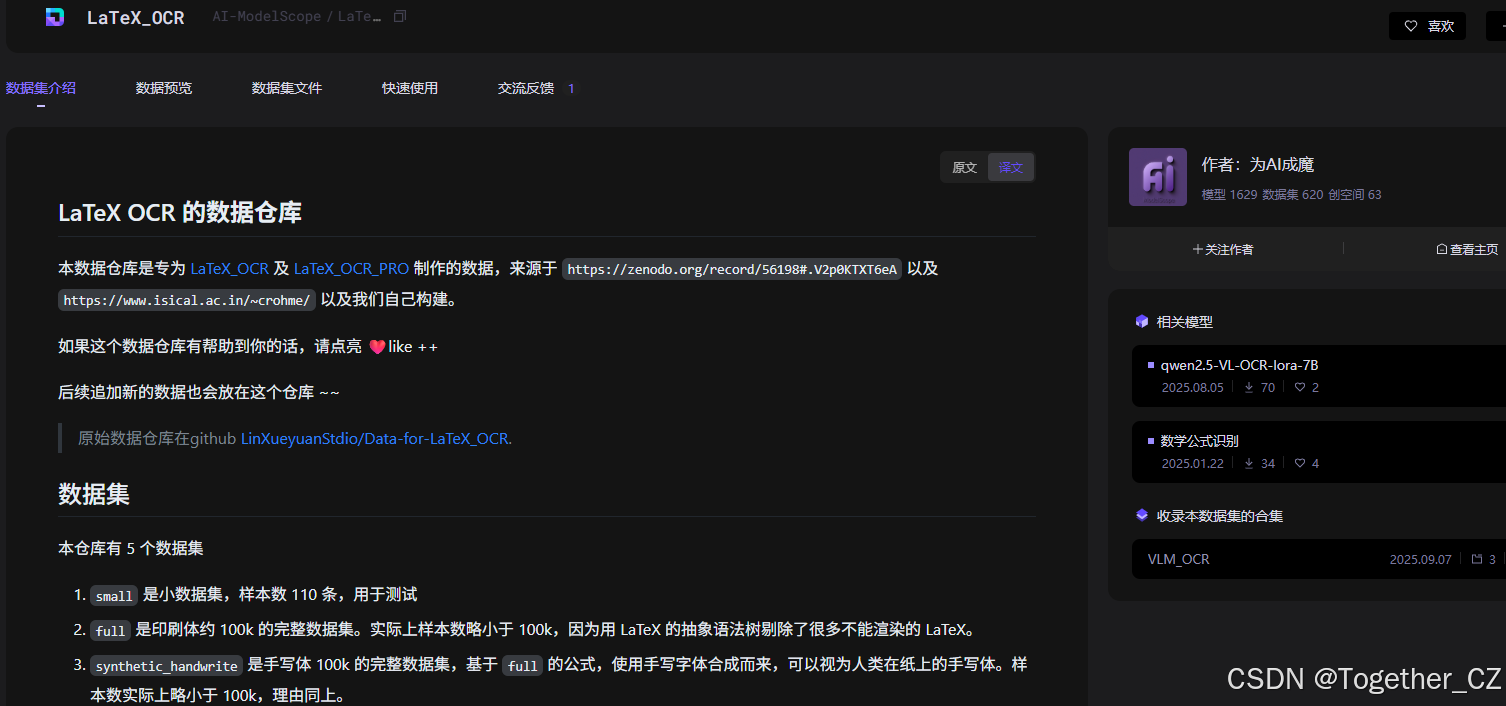Click the author avatar image
1506x706 pixels.
click(1157, 177)
